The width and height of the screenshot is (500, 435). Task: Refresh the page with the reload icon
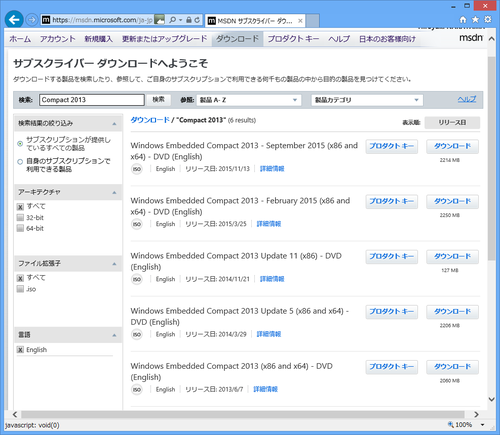tap(197, 20)
